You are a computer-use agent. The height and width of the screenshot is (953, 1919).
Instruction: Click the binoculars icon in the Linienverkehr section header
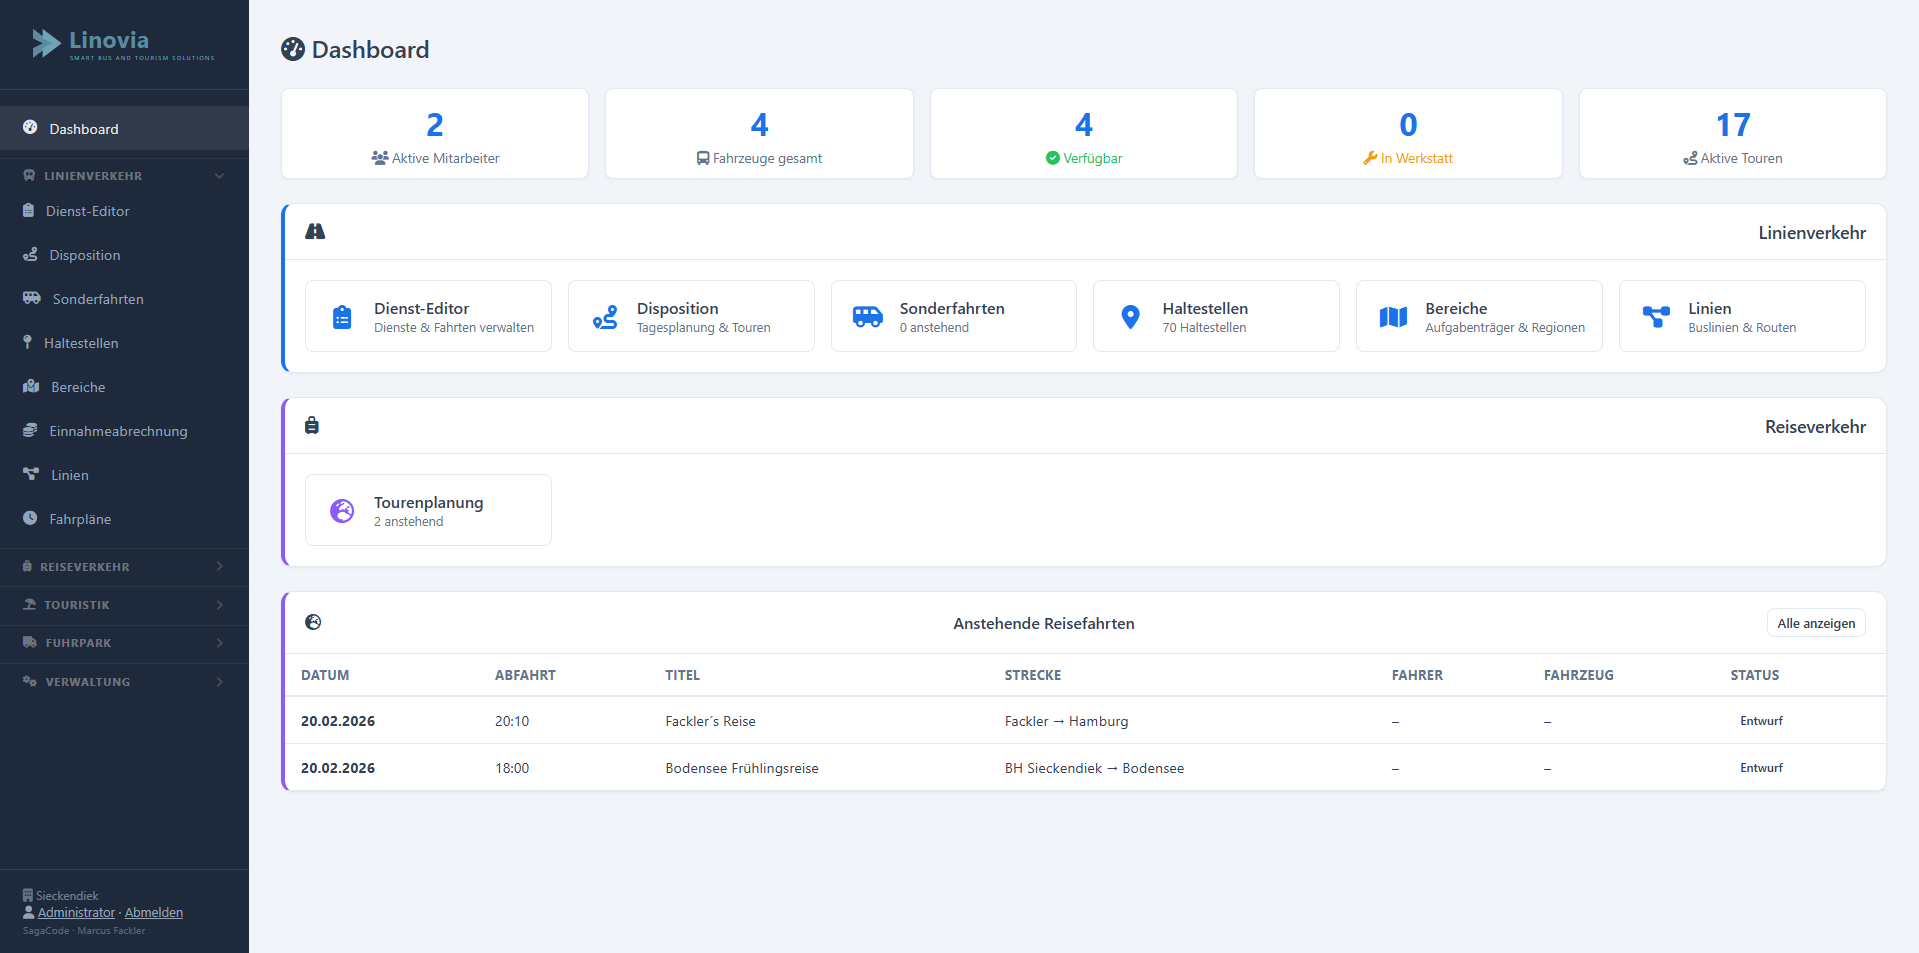[316, 231]
